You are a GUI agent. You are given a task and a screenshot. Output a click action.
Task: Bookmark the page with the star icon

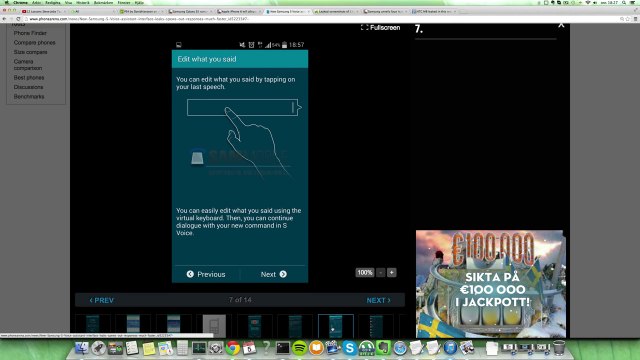tap(628, 19)
